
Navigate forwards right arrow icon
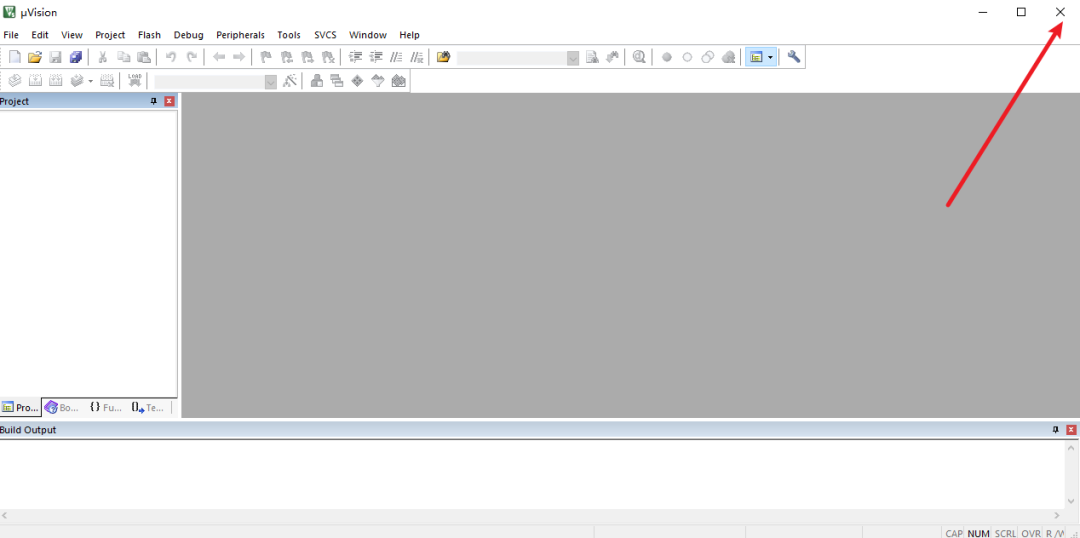(239, 57)
